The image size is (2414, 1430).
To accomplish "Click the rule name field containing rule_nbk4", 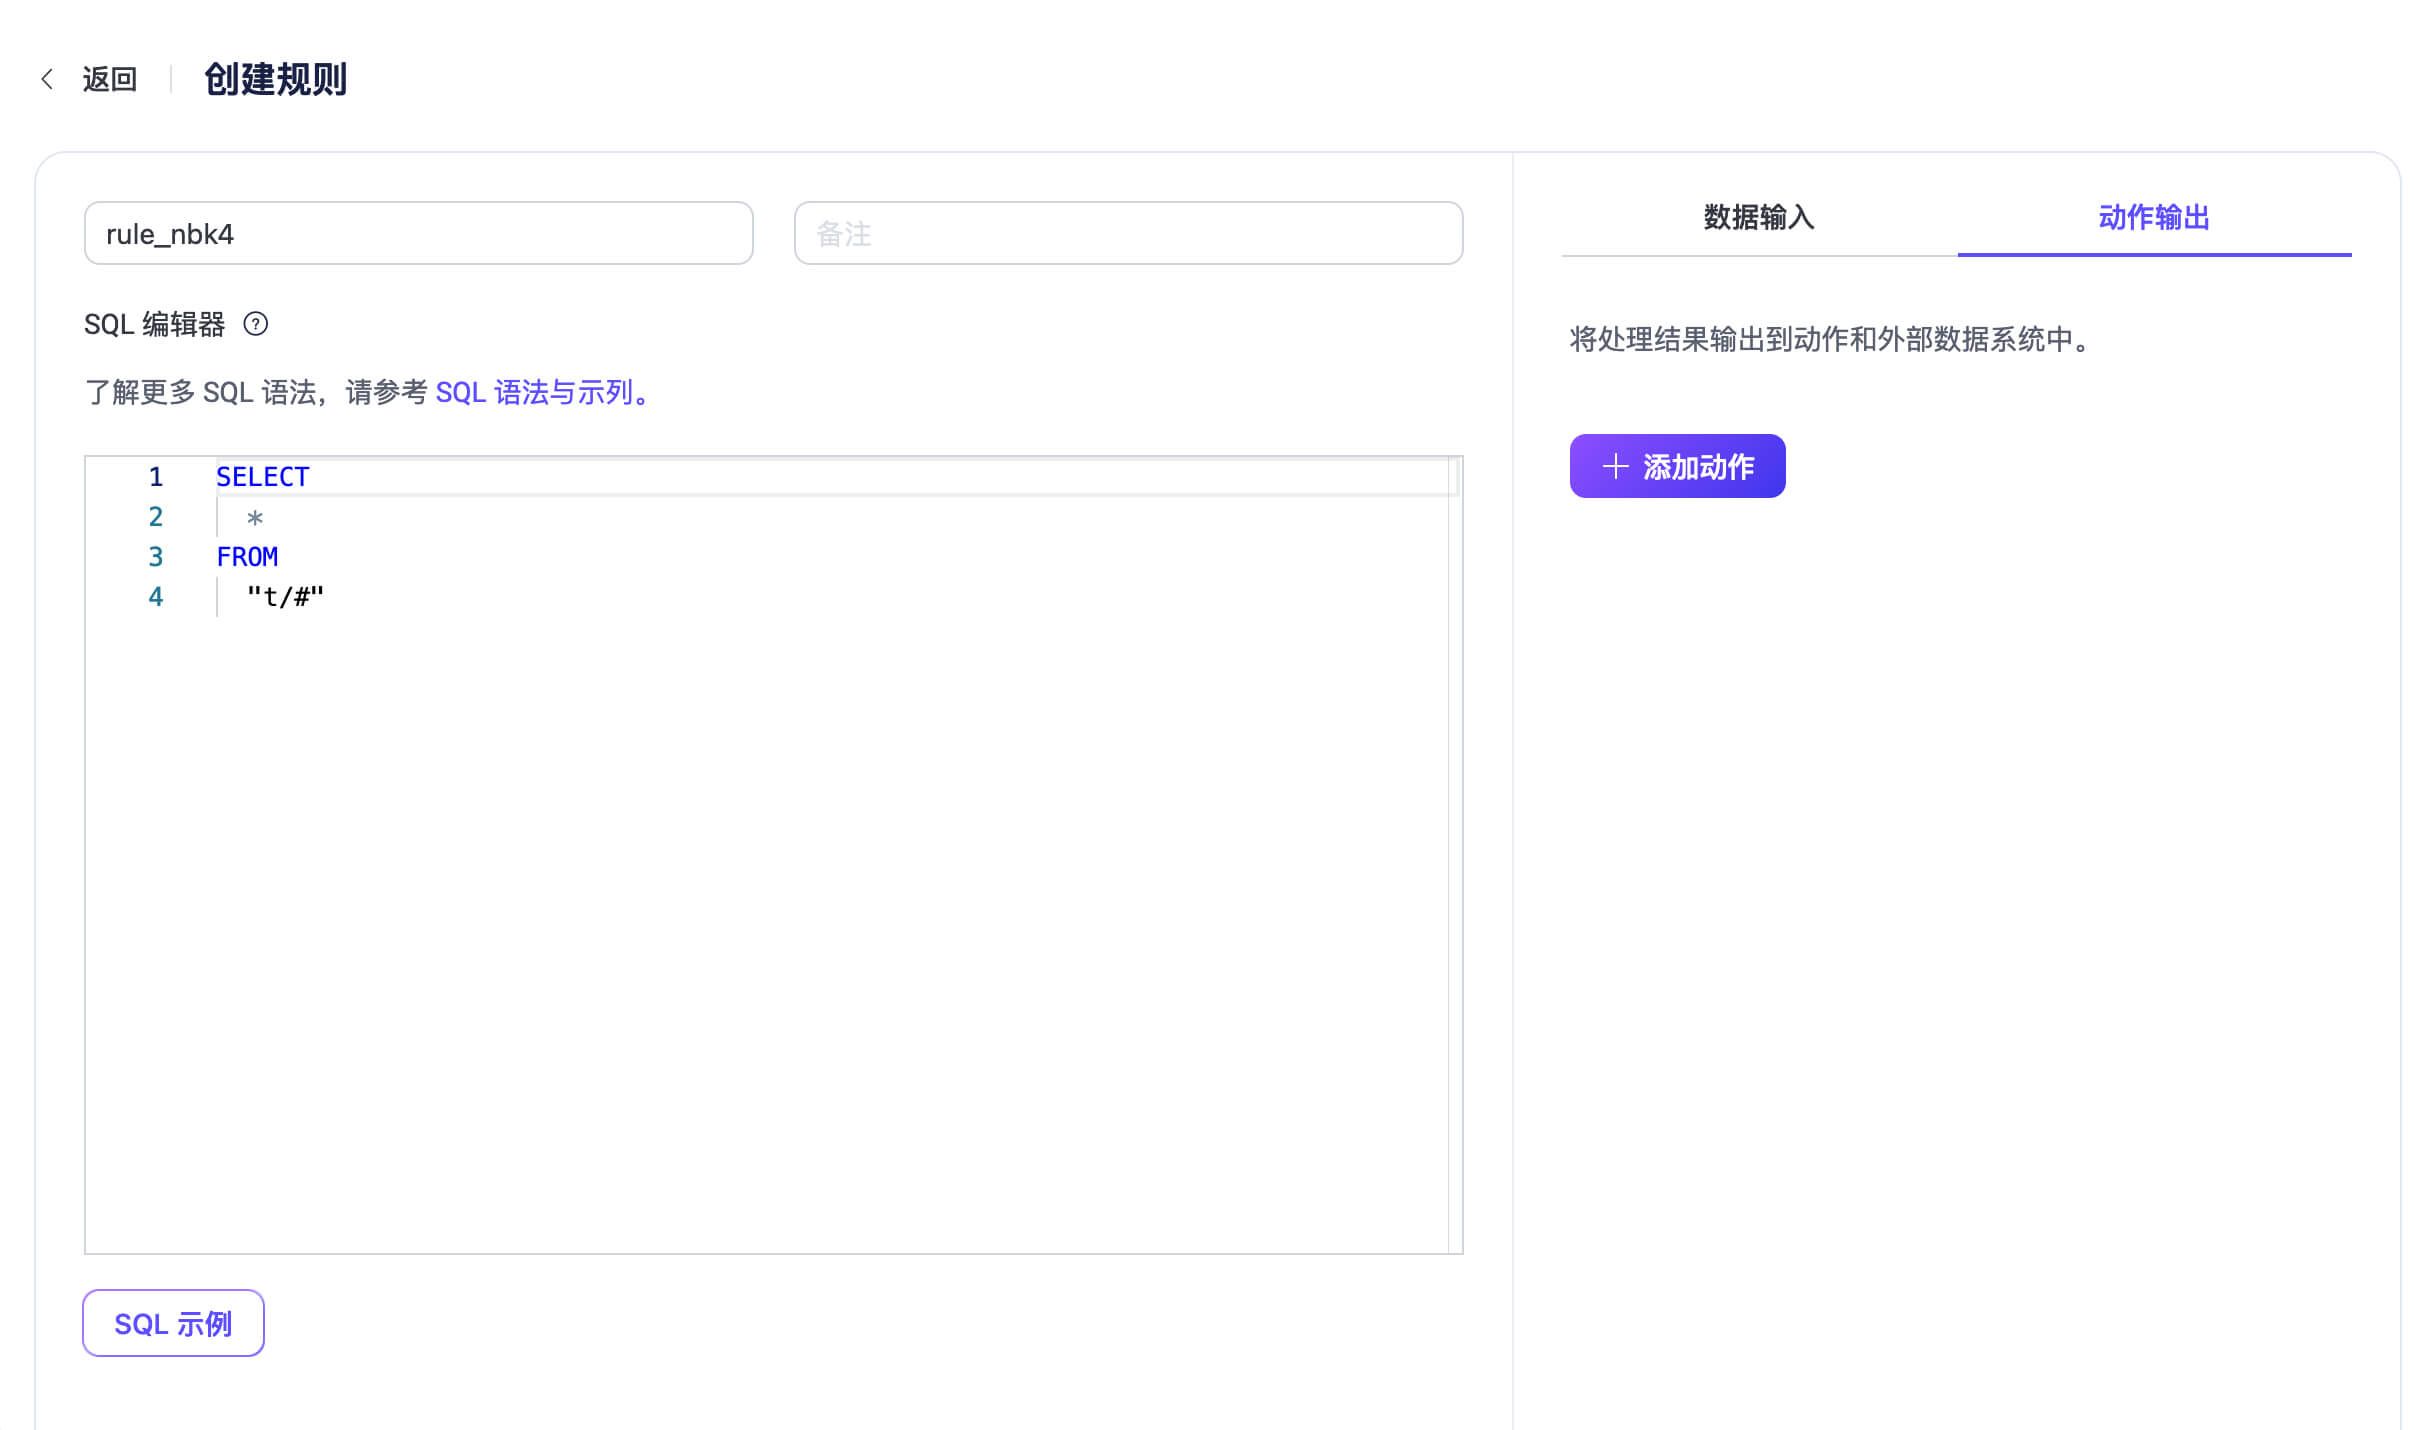I will (x=419, y=232).
